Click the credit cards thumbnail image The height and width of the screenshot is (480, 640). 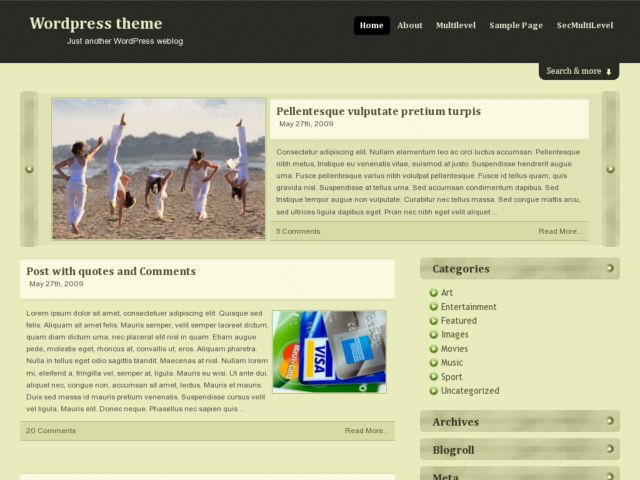(x=329, y=350)
